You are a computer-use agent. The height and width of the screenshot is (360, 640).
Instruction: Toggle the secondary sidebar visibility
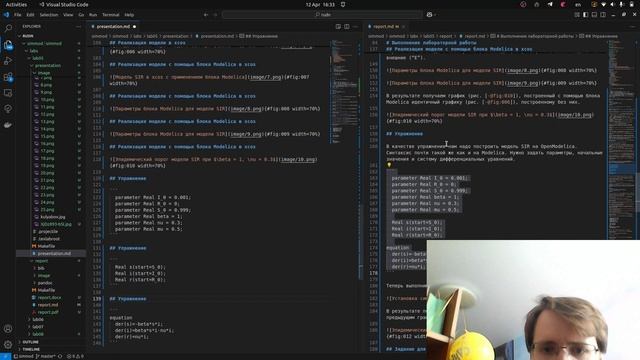coord(603,15)
